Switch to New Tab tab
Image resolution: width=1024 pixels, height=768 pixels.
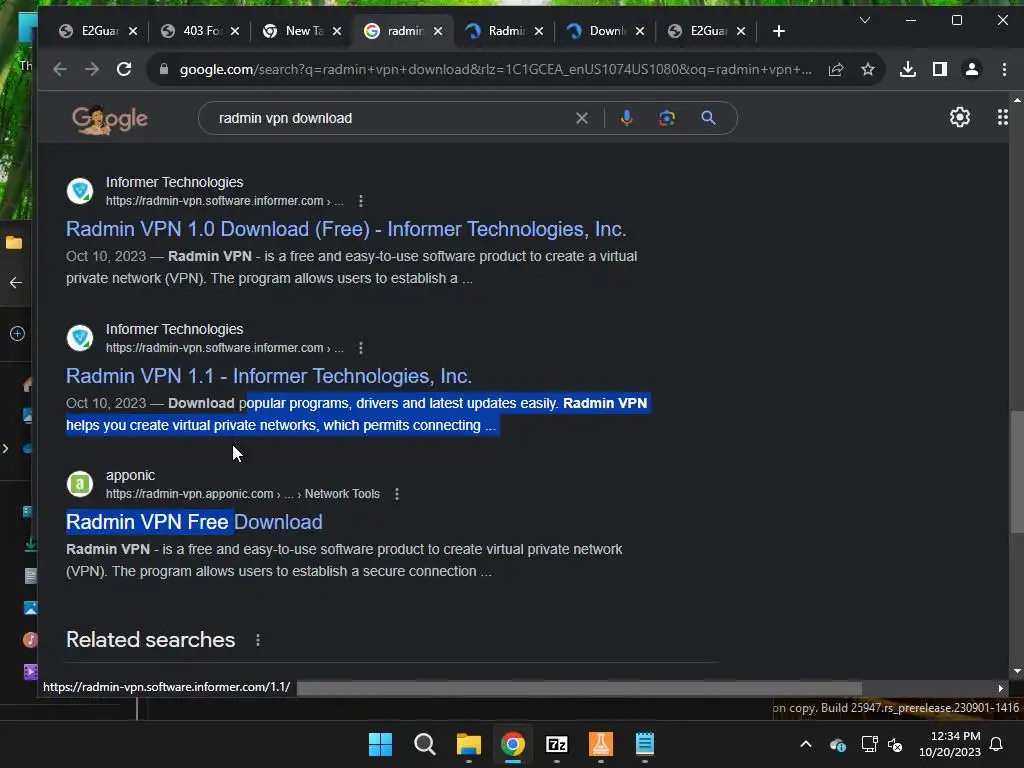tap(295, 31)
